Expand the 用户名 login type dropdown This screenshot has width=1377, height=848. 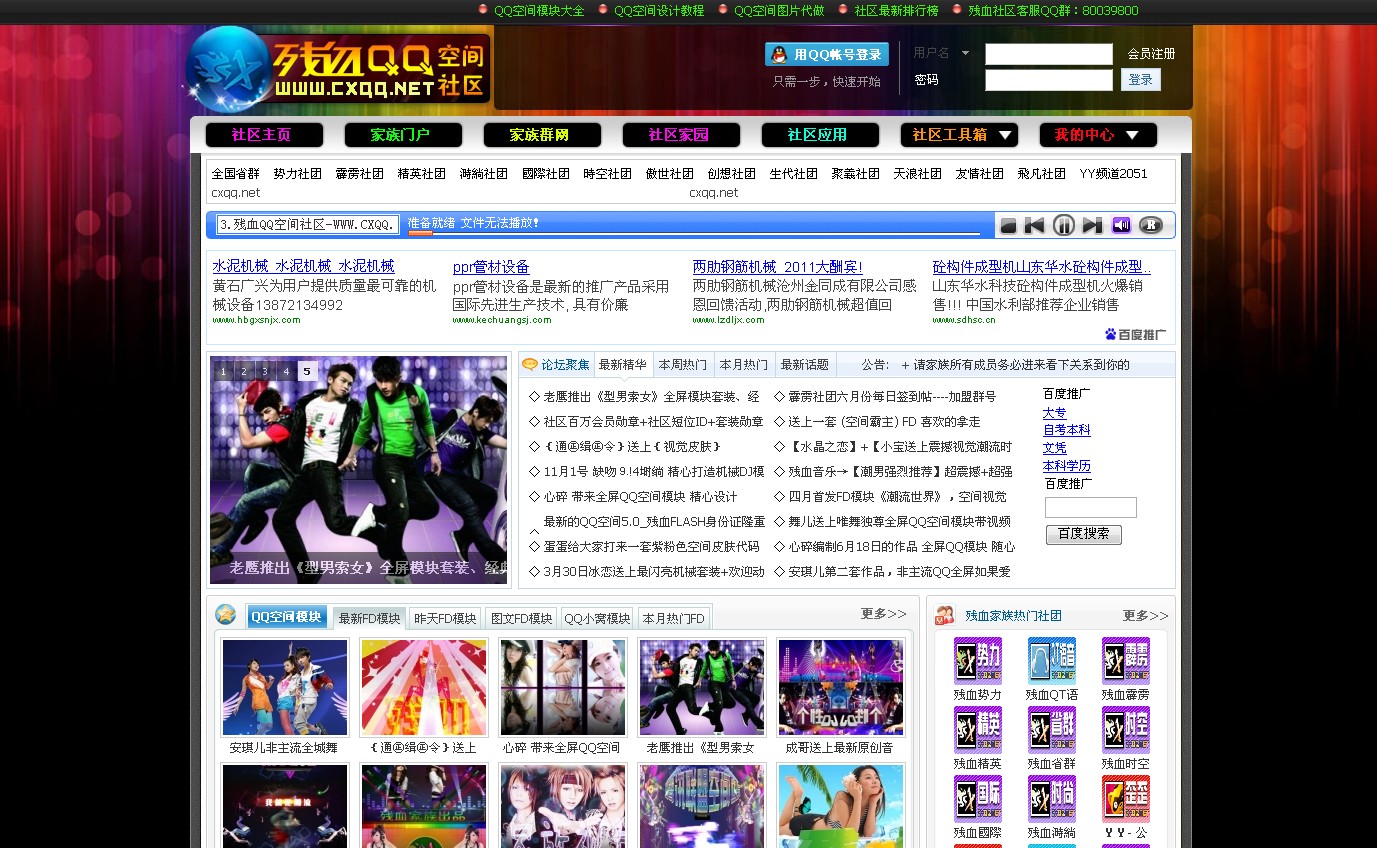965,53
